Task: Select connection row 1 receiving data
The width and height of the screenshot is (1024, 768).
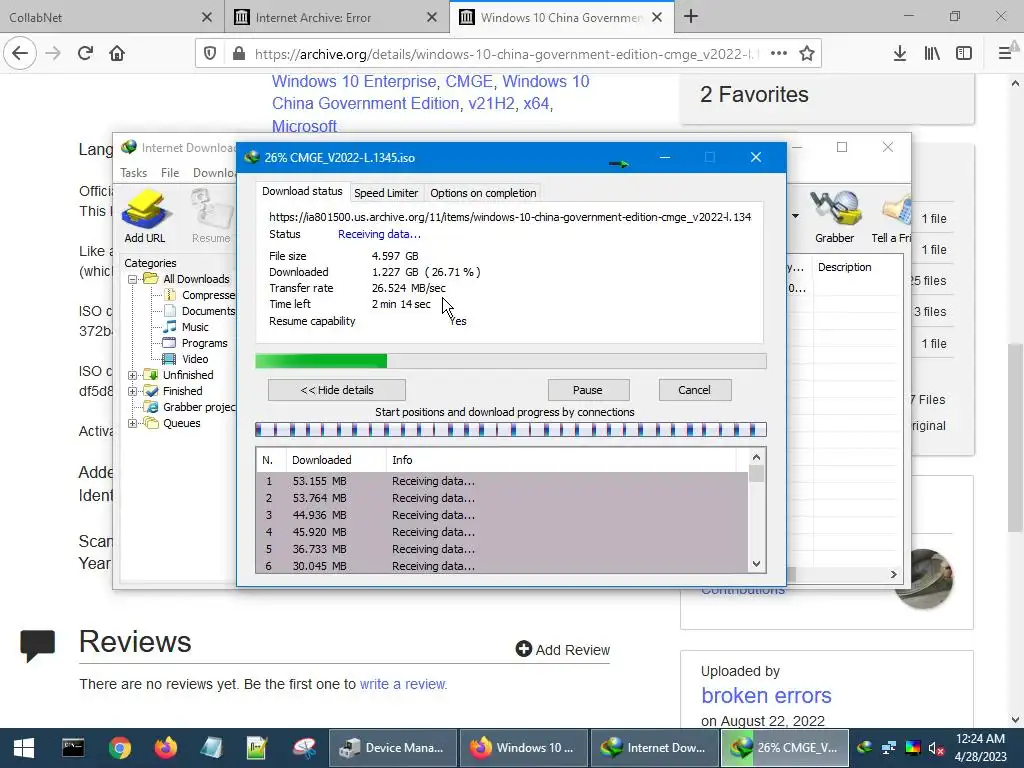Action: pos(502,481)
